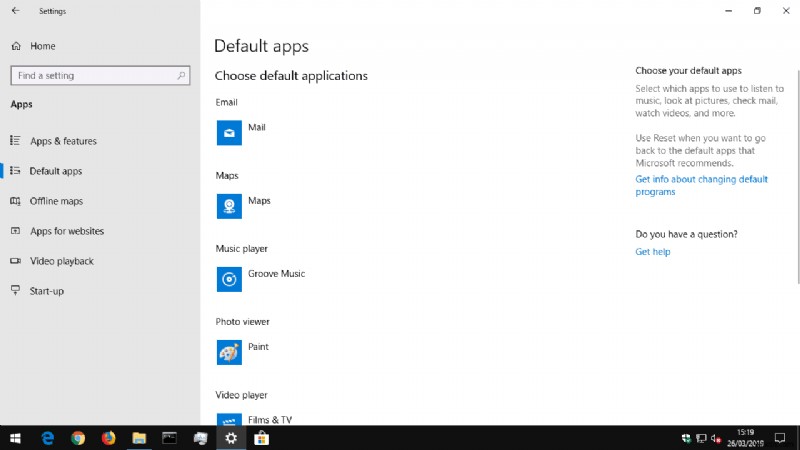Click the Mail app icon

[229, 133]
